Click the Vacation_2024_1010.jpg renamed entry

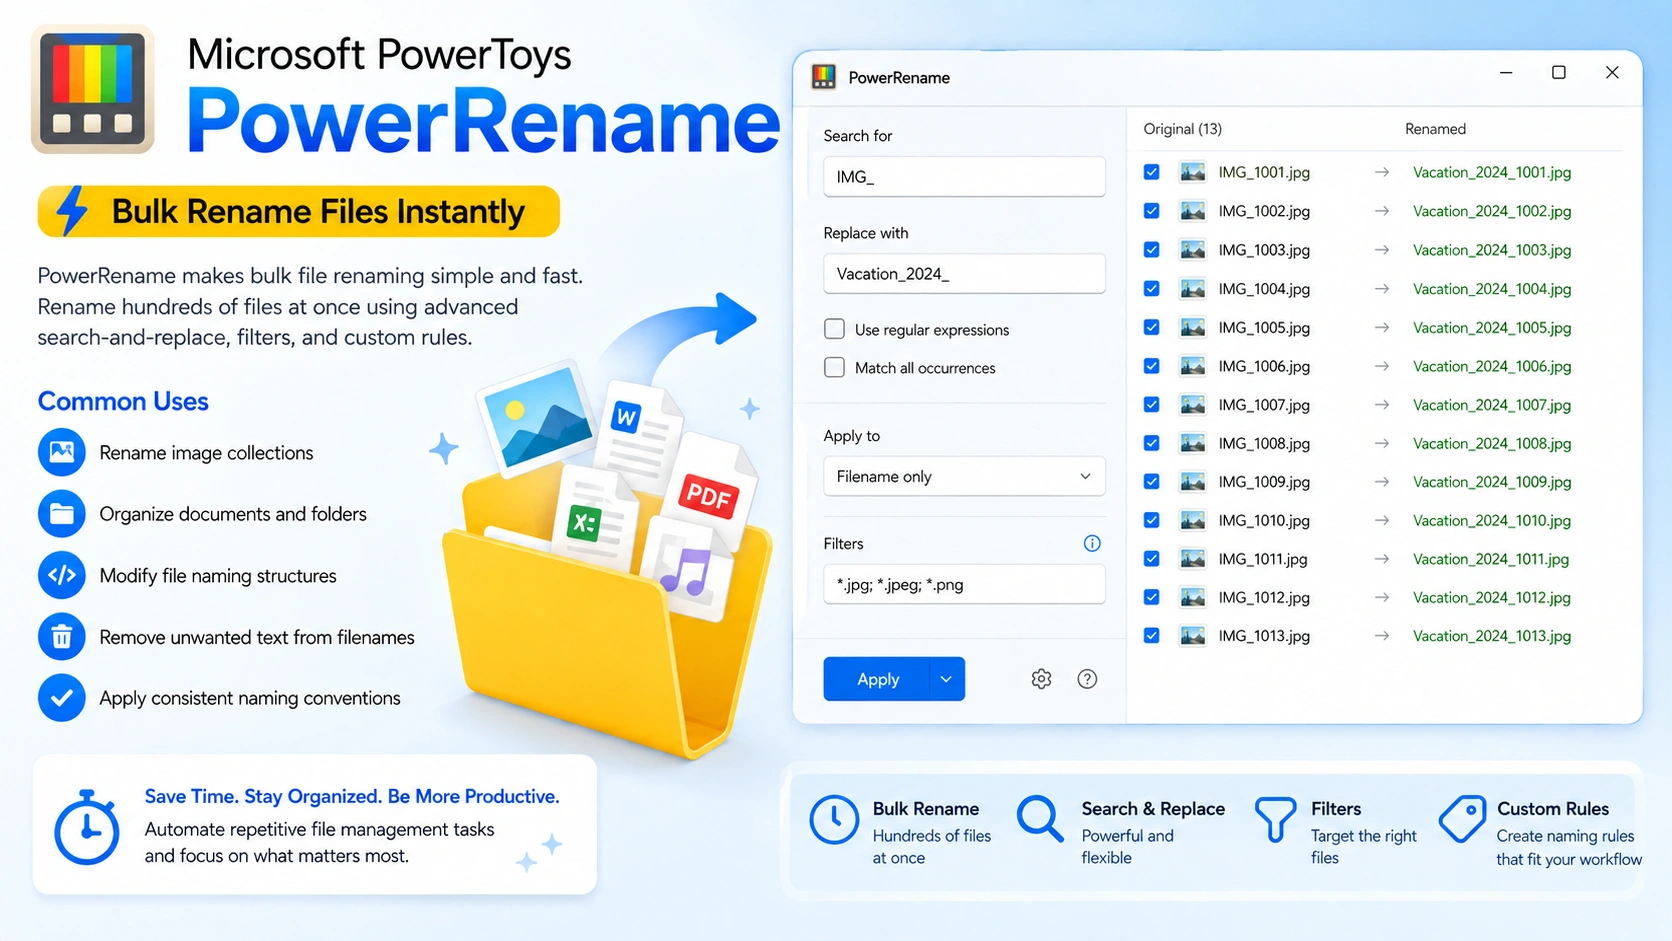(1492, 520)
